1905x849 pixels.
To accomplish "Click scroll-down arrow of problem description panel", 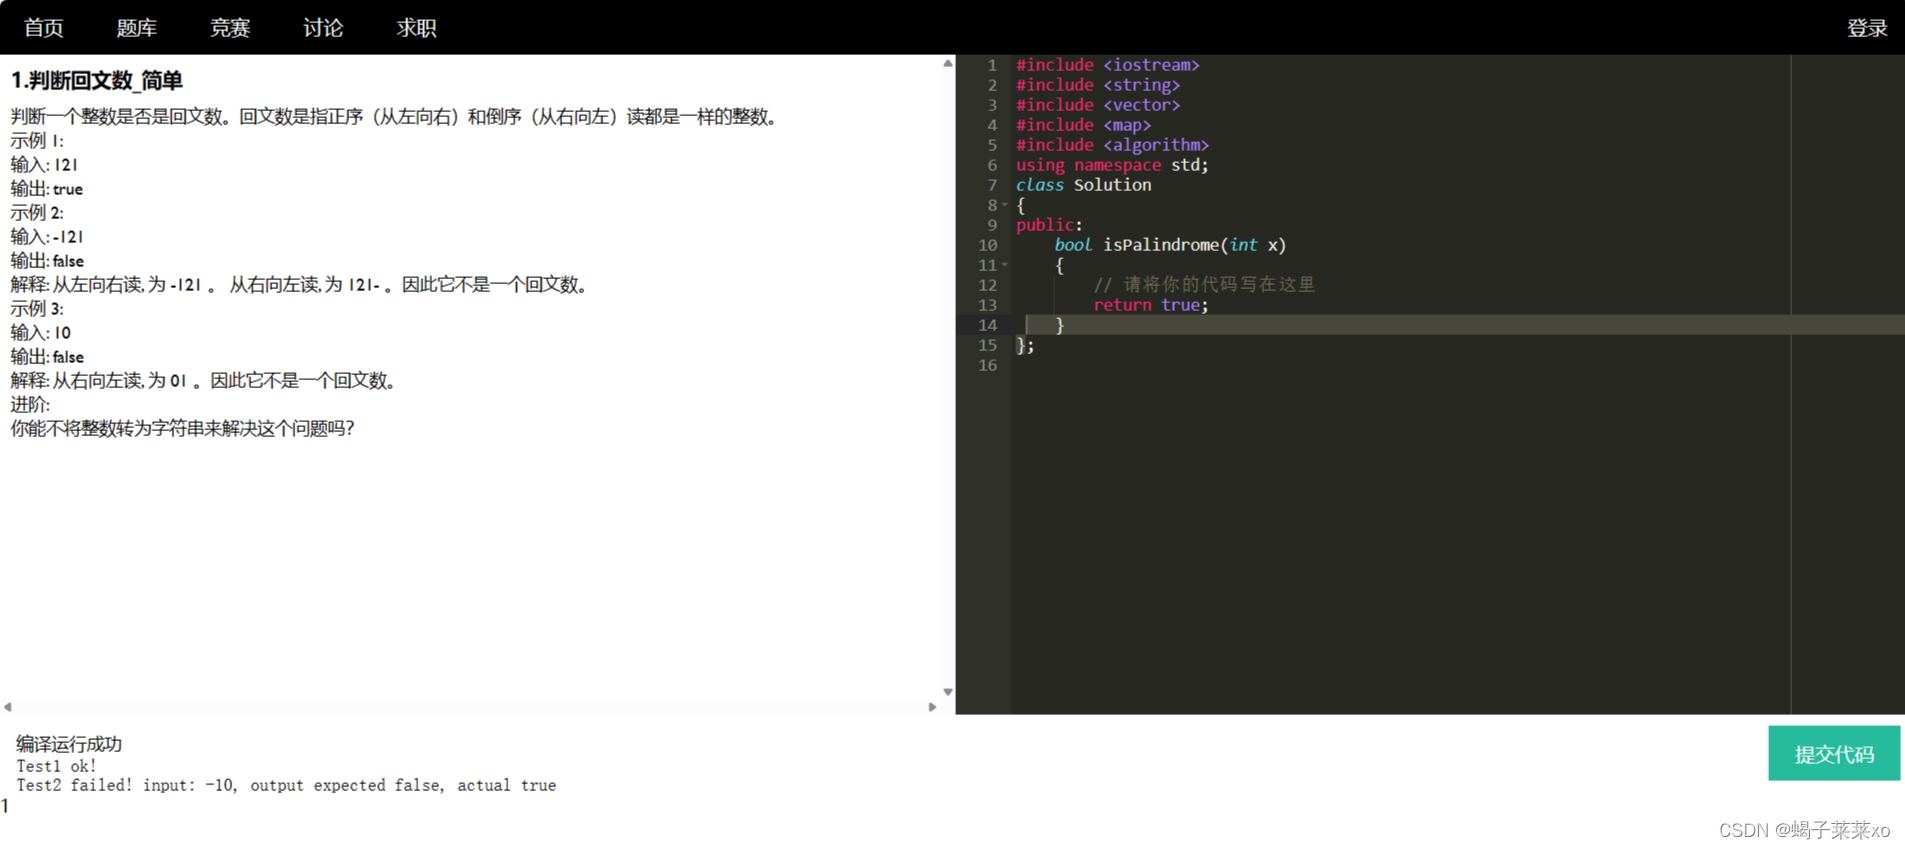I will click(x=948, y=692).
